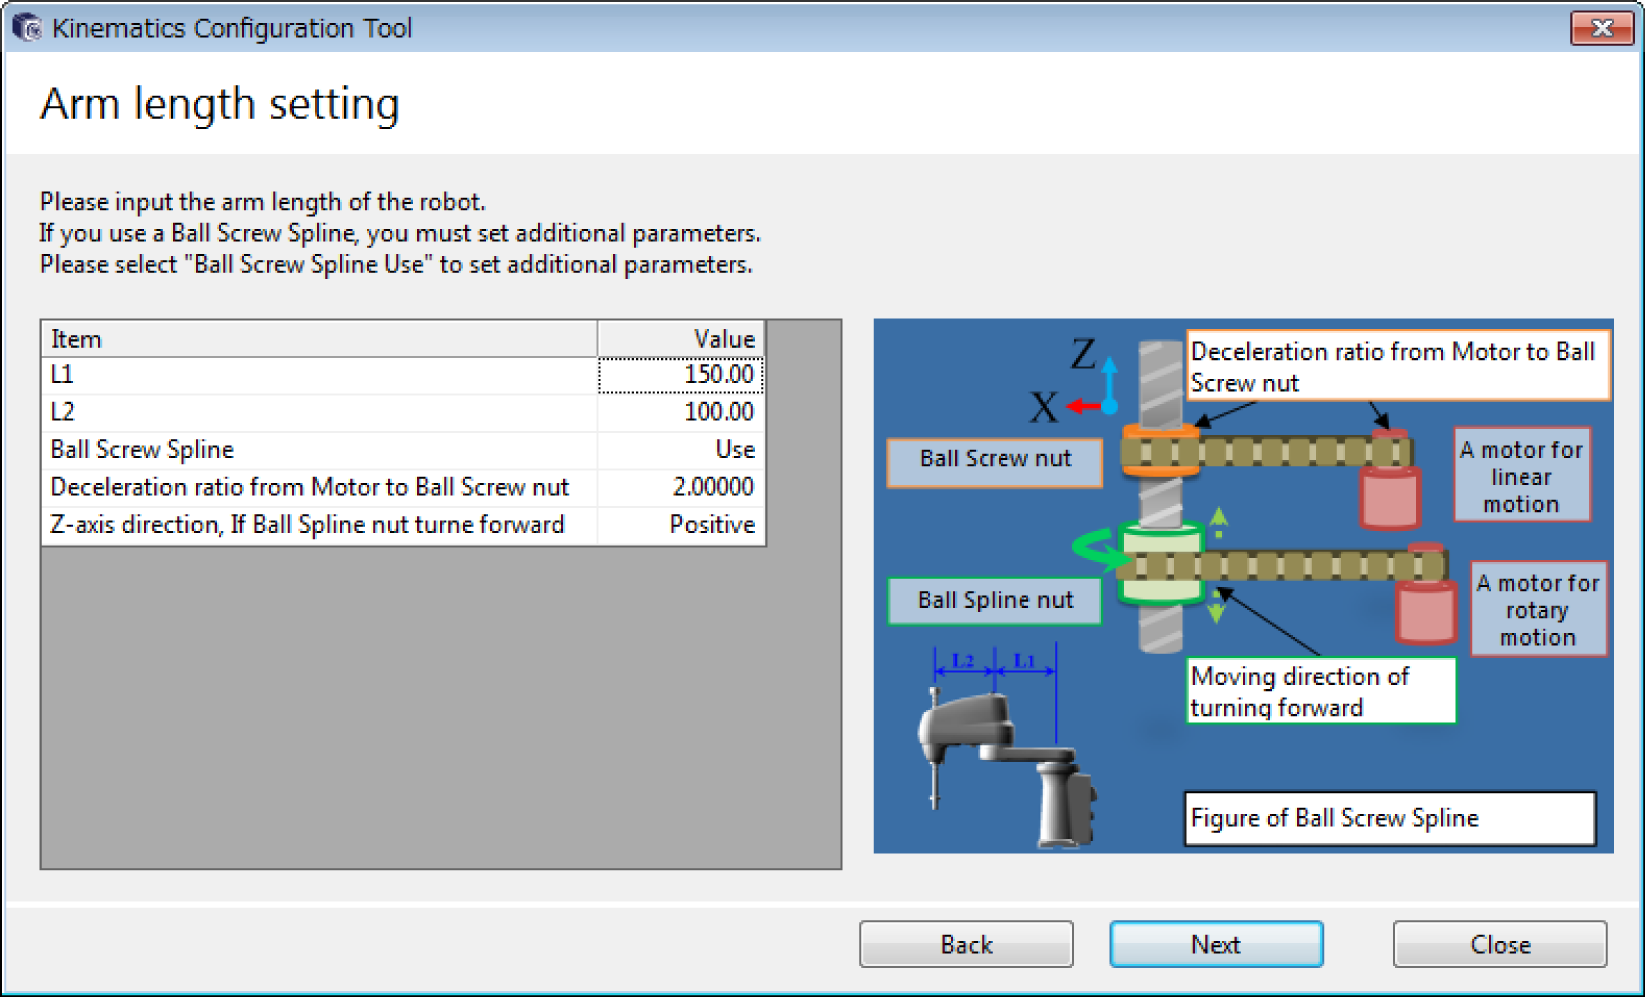1645x997 pixels.
Task: Edit the deceleration ratio value 2.00000
Action: click(x=681, y=487)
